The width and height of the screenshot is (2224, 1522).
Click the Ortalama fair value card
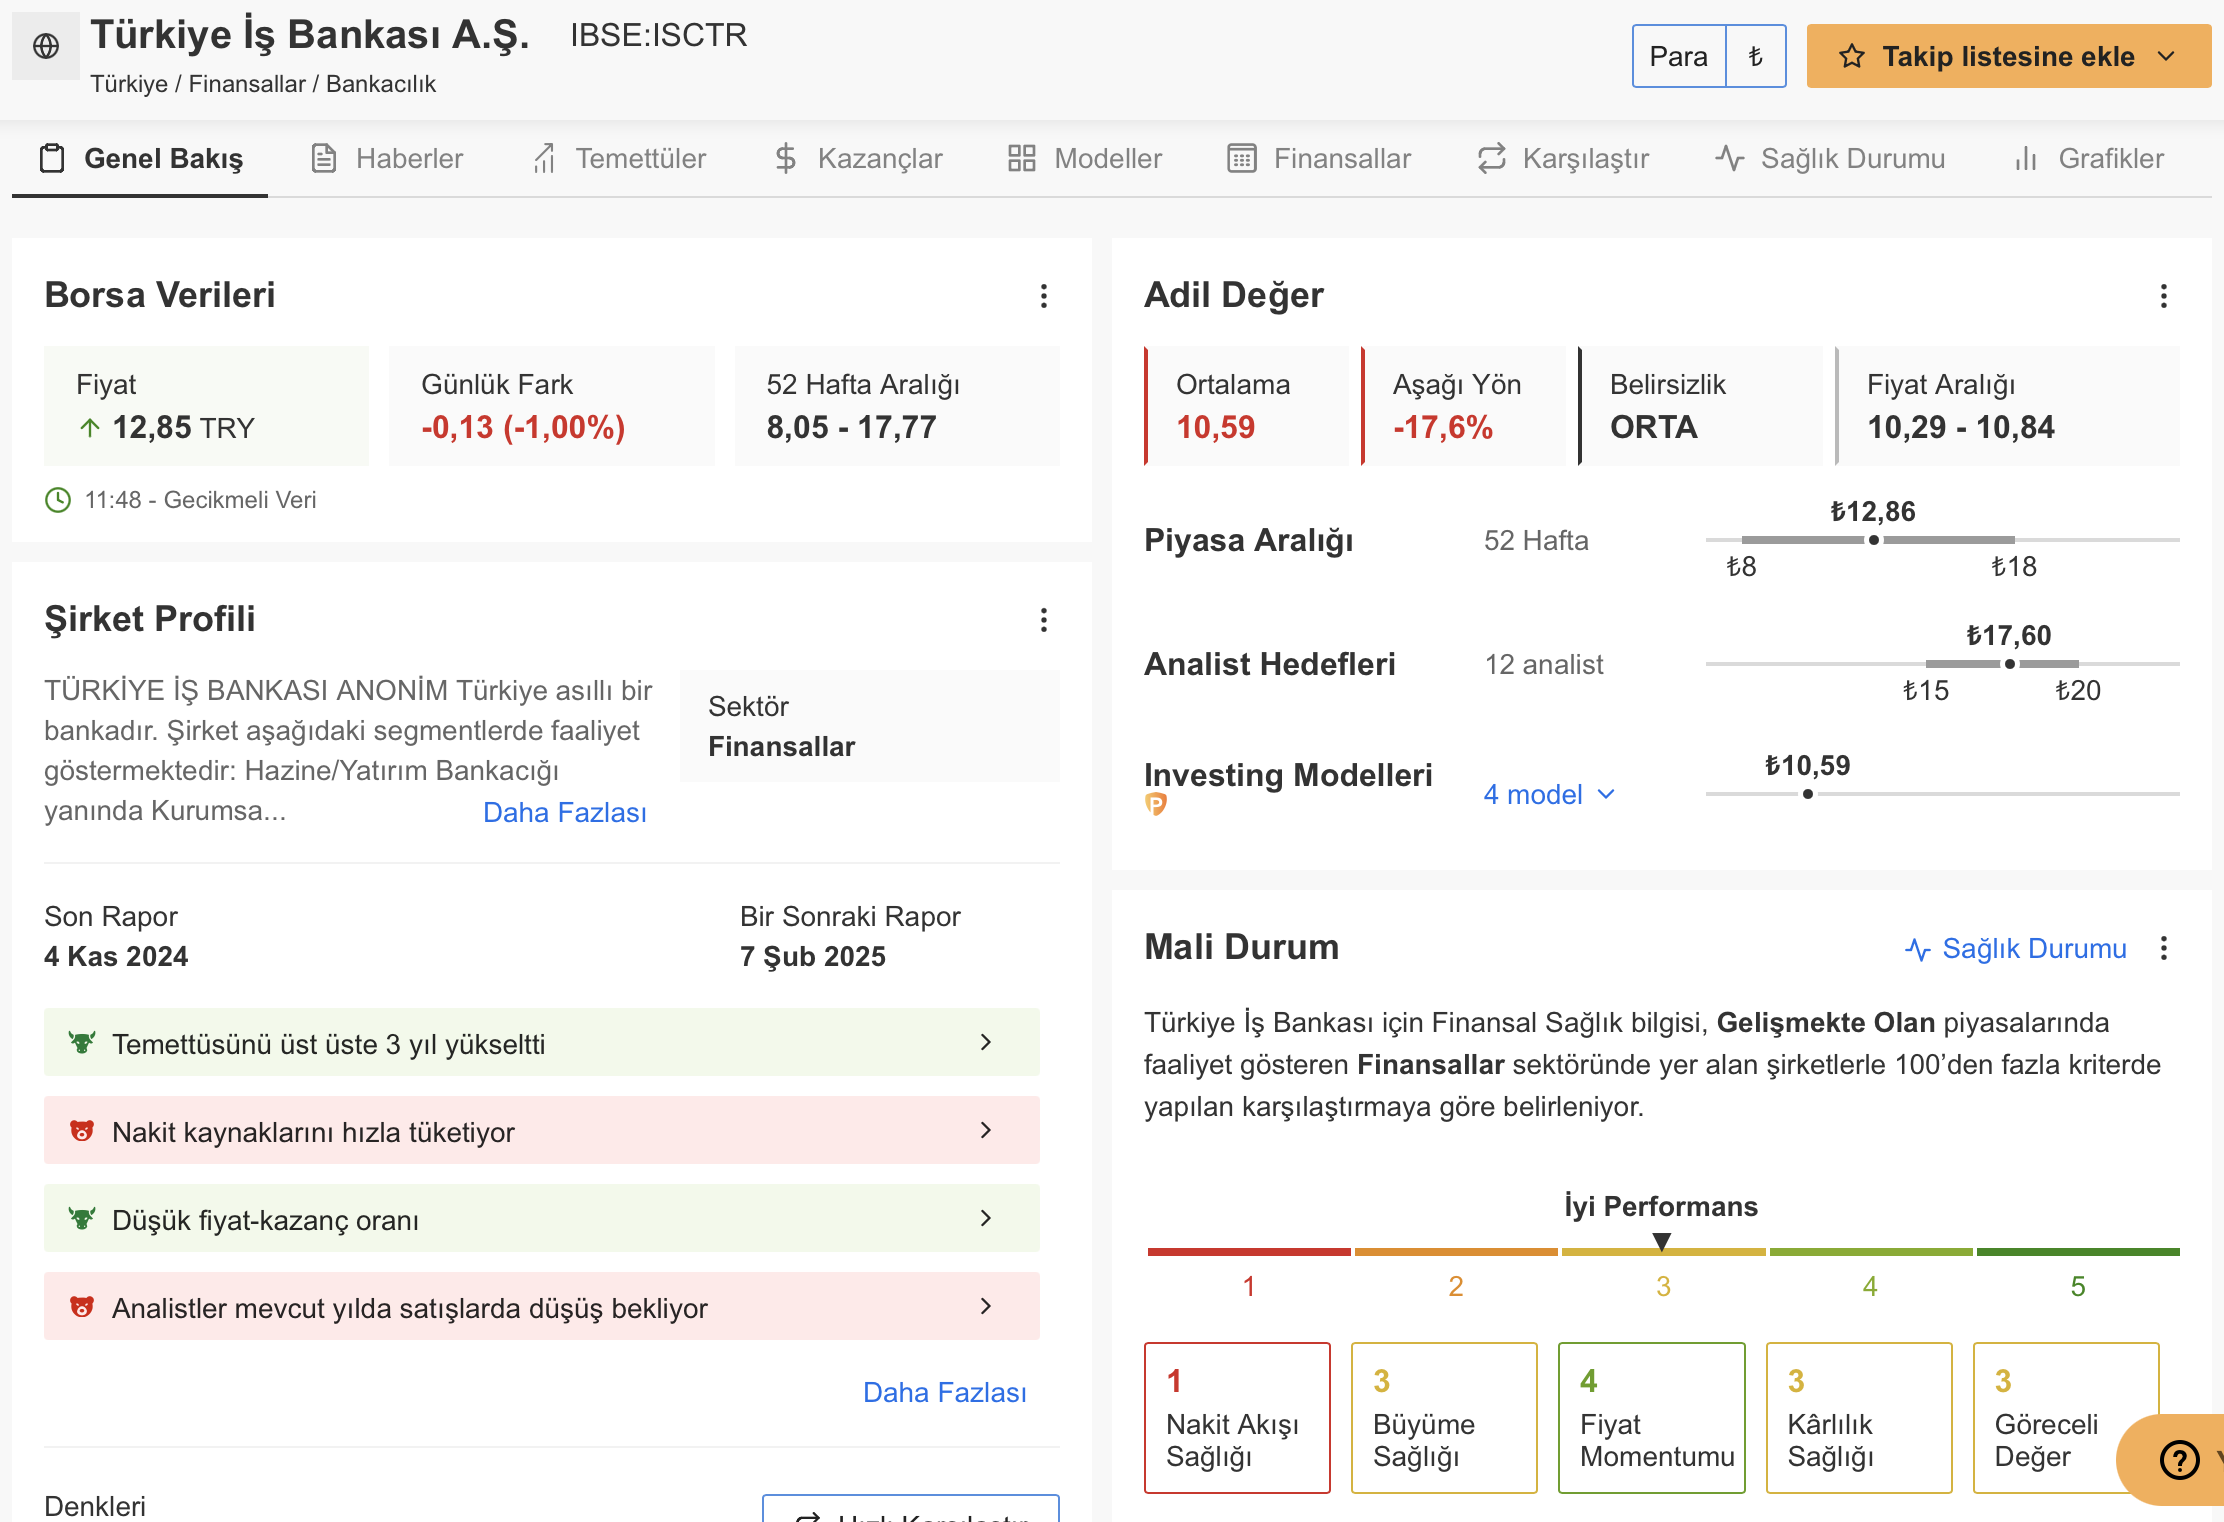pos(1246,406)
